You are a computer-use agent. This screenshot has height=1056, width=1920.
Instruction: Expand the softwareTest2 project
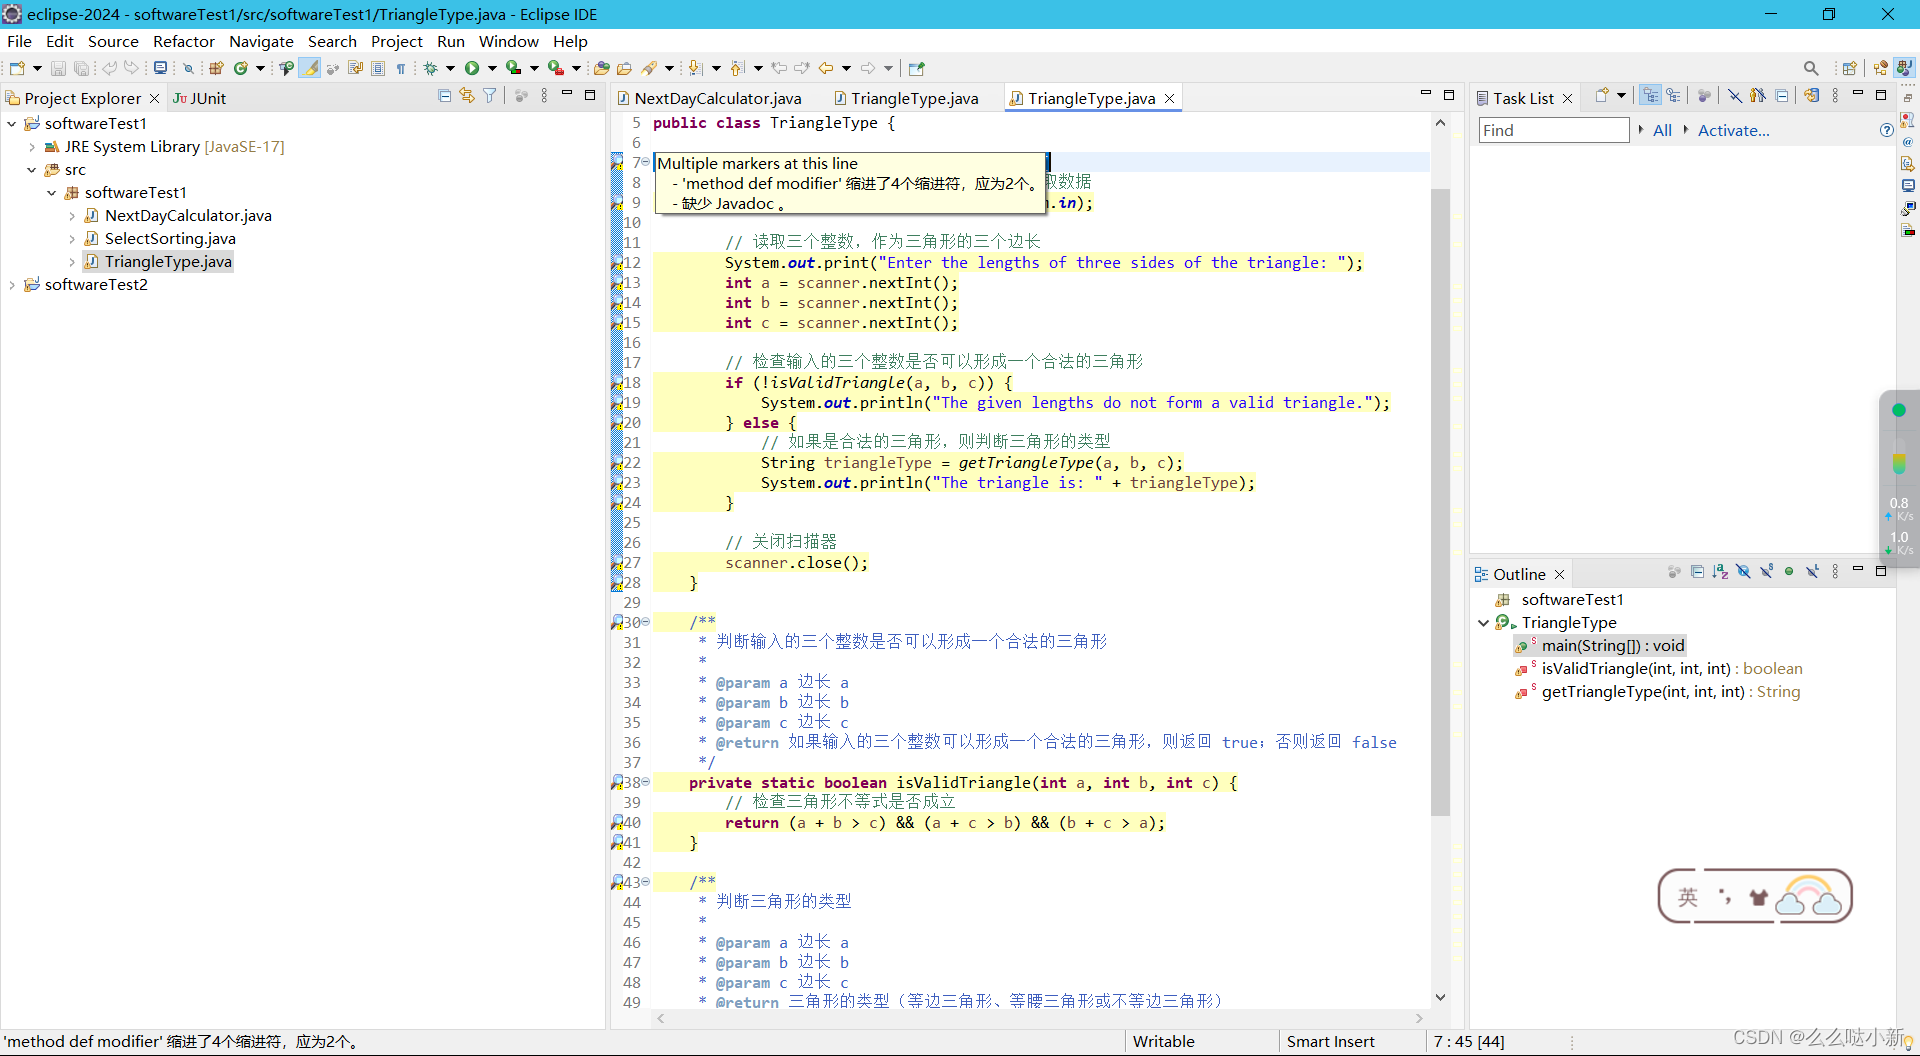(x=12, y=285)
